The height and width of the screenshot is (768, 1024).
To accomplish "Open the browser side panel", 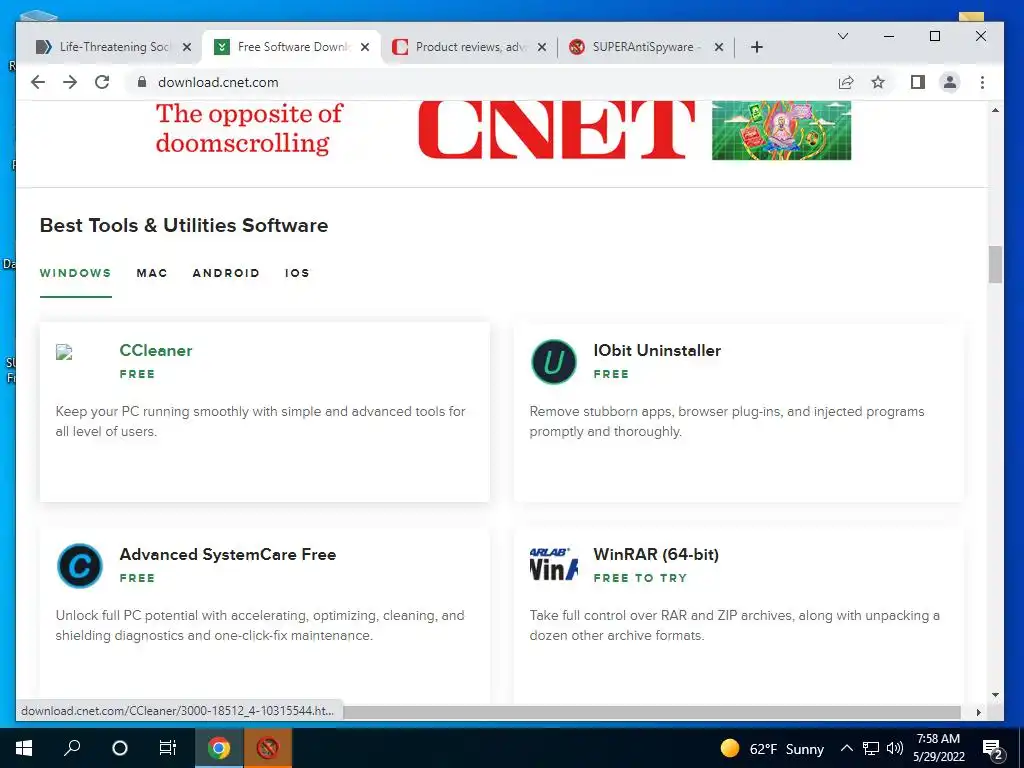I will point(918,82).
